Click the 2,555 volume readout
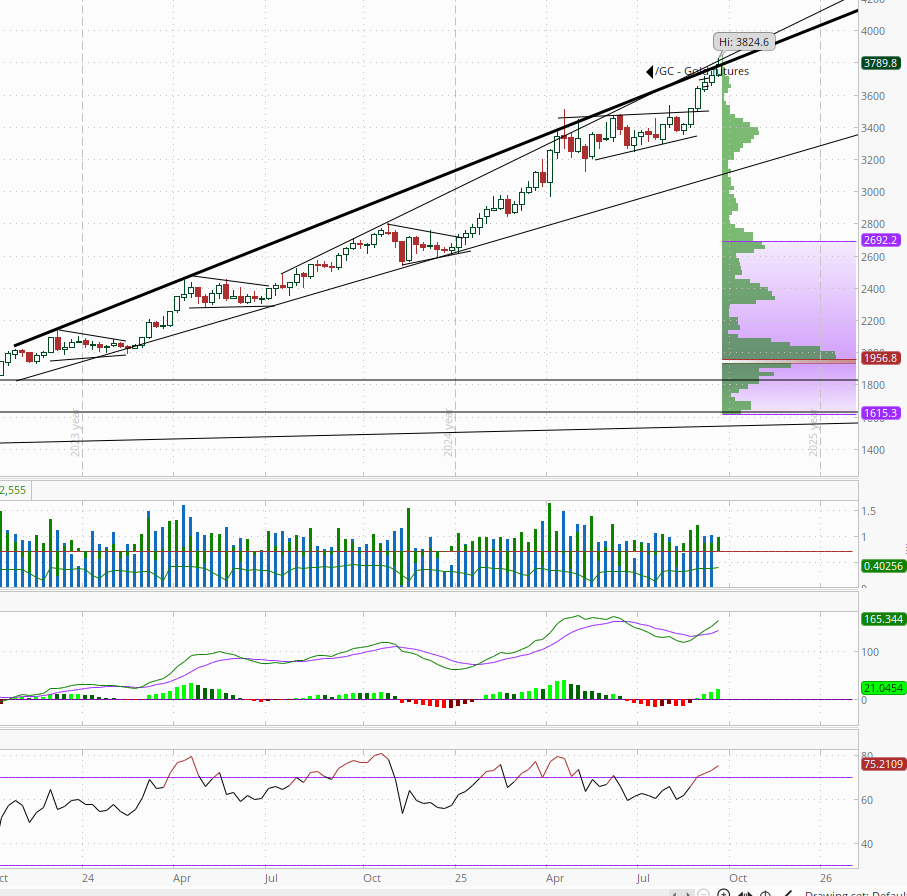Screen dimensions: 907x896 coord(13,490)
